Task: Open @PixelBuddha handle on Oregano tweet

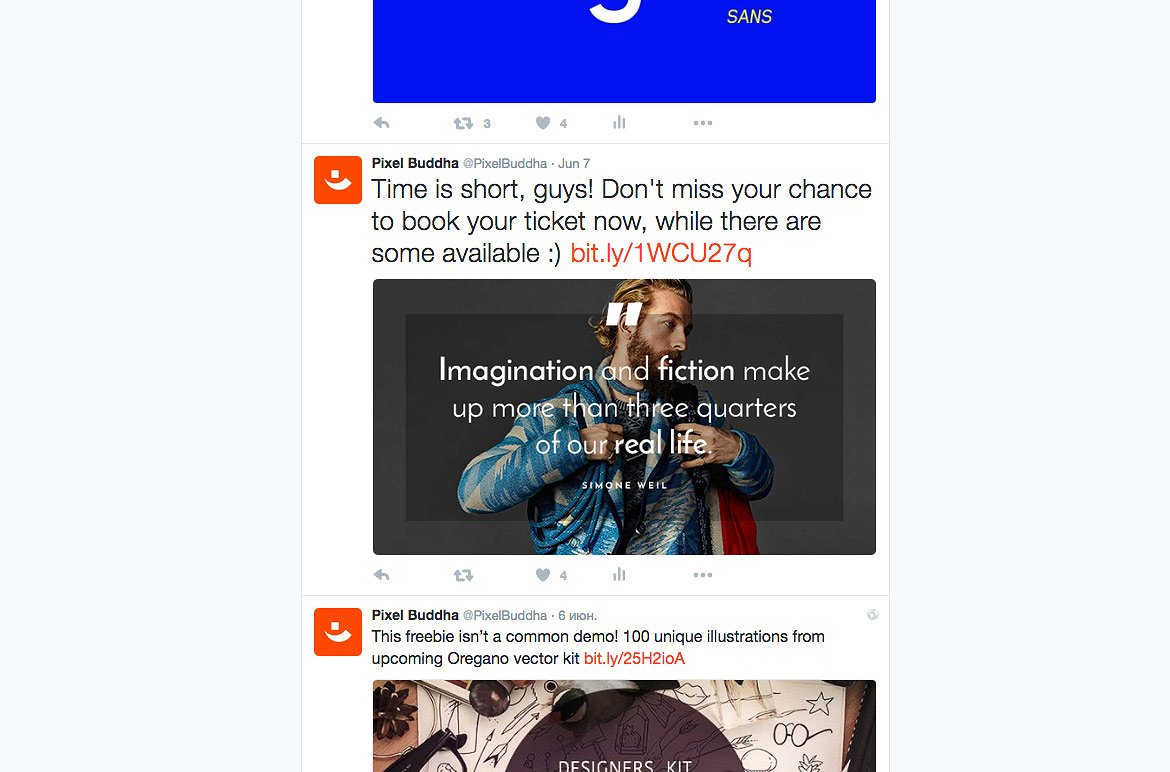Action: 505,615
